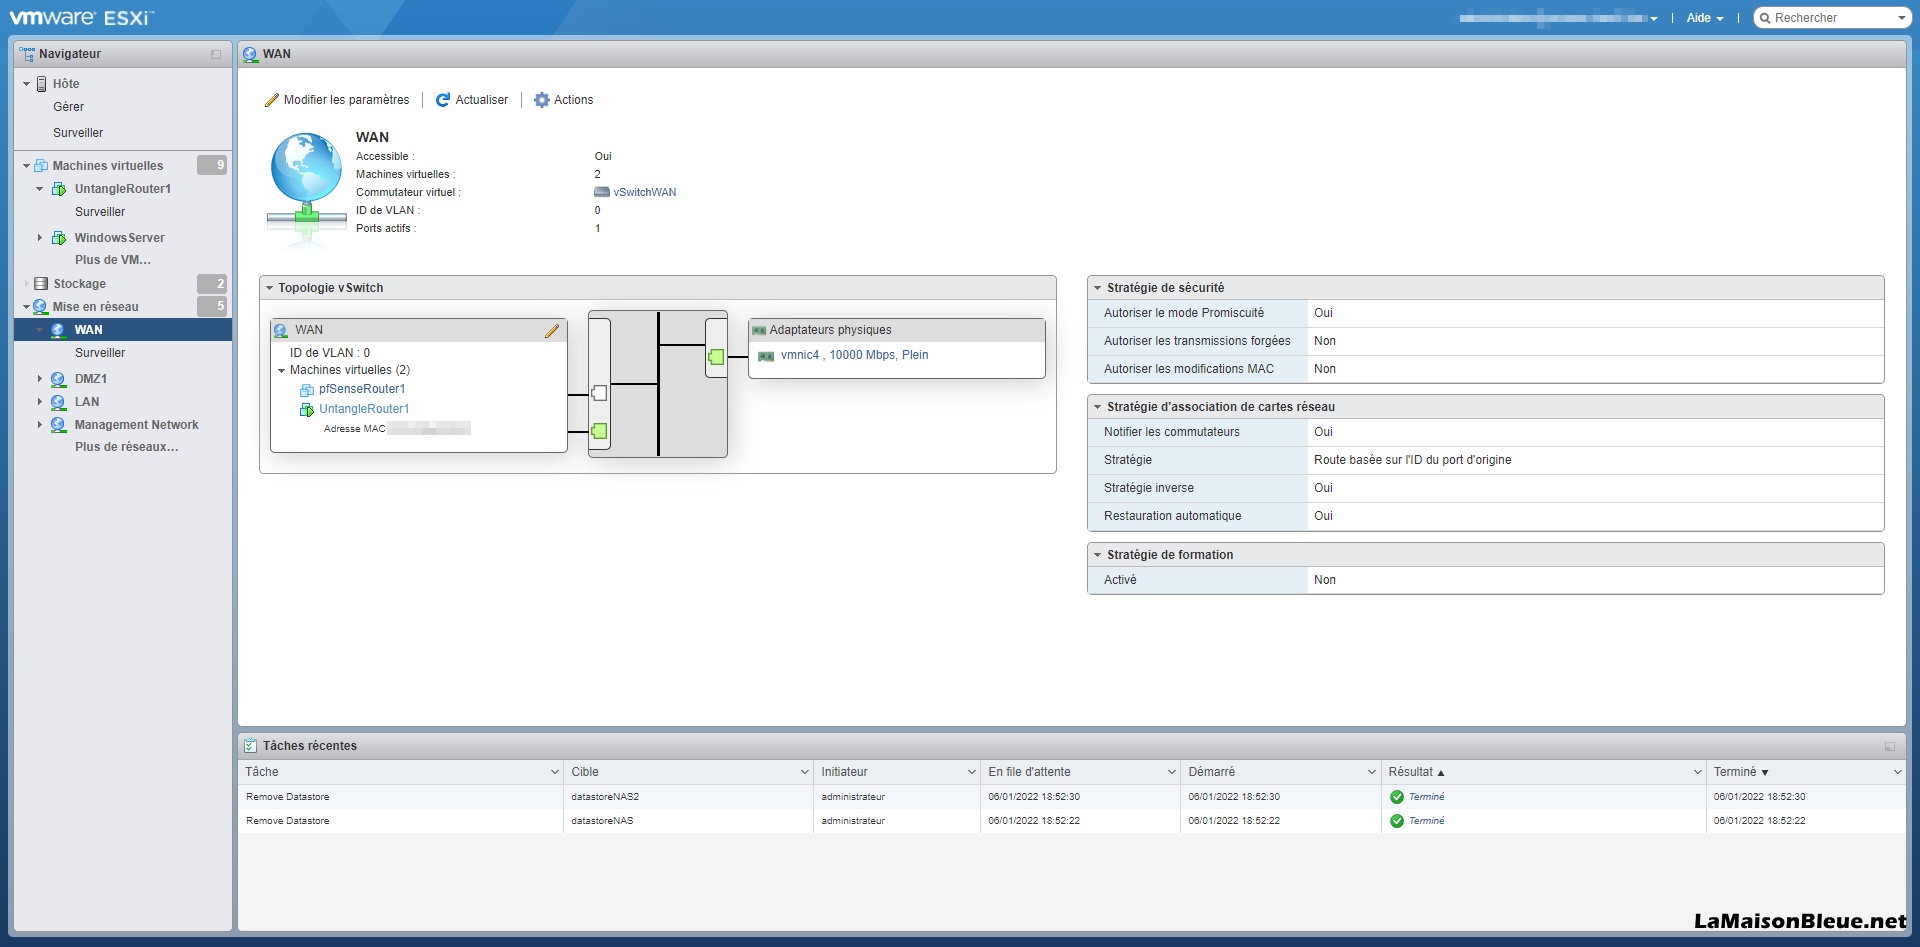Click the UntangleRouter1 VM icon in topology
The height and width of the screenshot is (947, 1920).
(307, 410)
